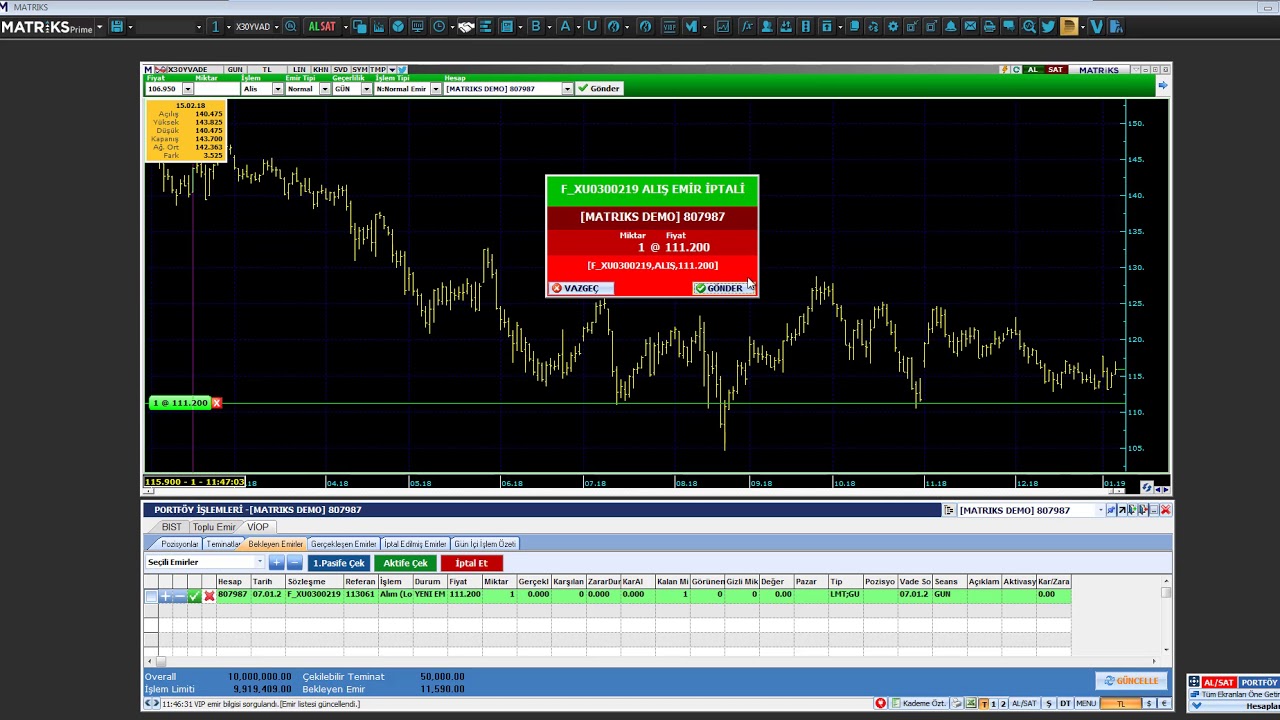Toggle the LIN button in chart header

tap(299, 70)
